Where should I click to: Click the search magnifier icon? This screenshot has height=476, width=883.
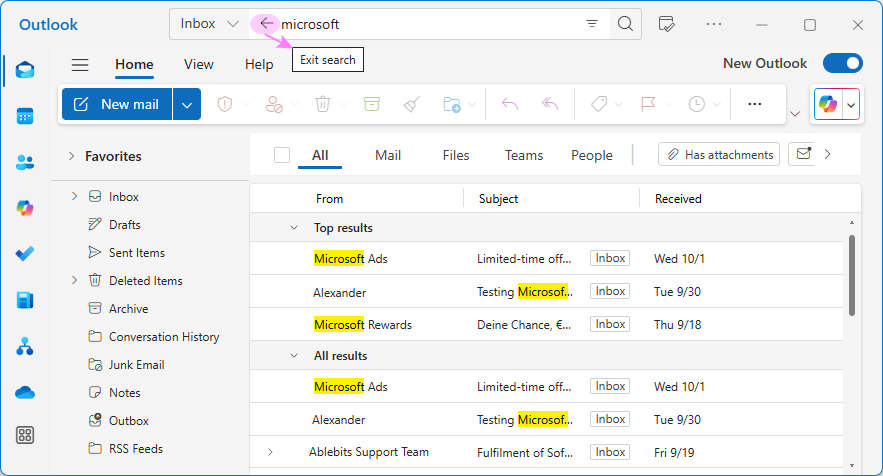[625, 24]
